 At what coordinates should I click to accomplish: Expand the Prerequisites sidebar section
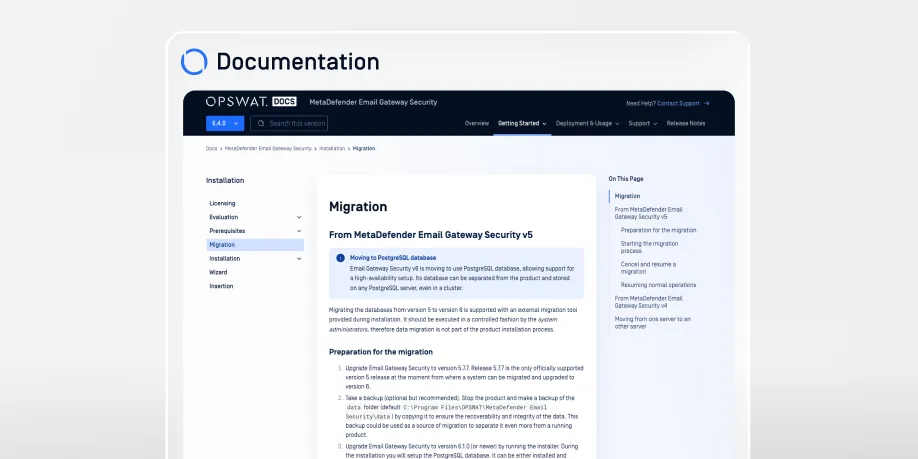[x=299, y=231]
